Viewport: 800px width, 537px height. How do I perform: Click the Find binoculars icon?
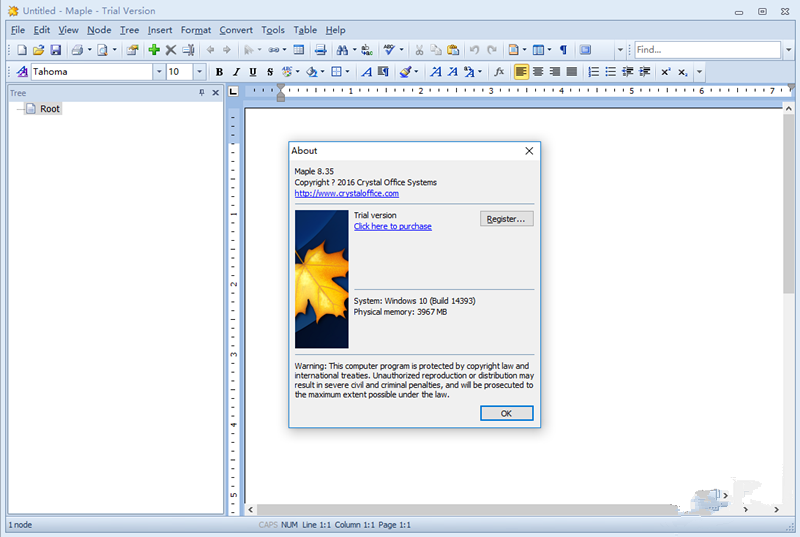pos(342,50)
